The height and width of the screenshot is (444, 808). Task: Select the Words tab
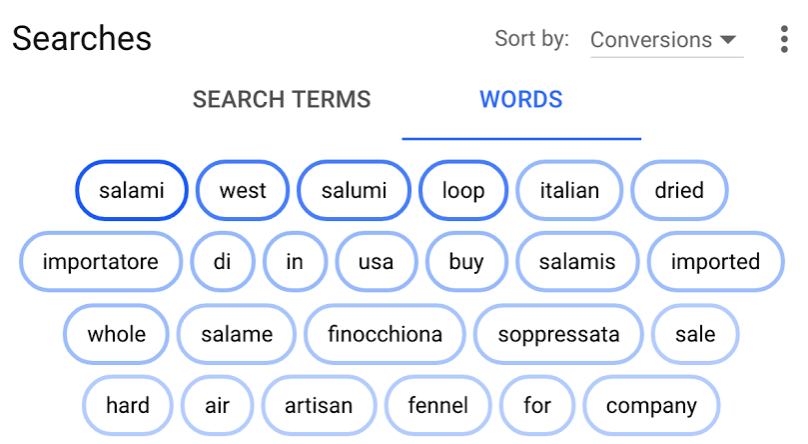tap(521, 99)
